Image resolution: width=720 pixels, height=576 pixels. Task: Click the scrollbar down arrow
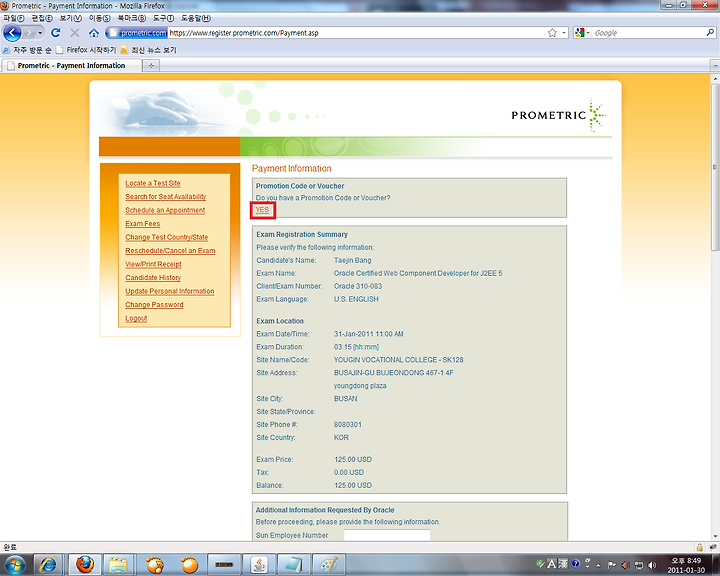click(x=715, y=536)
